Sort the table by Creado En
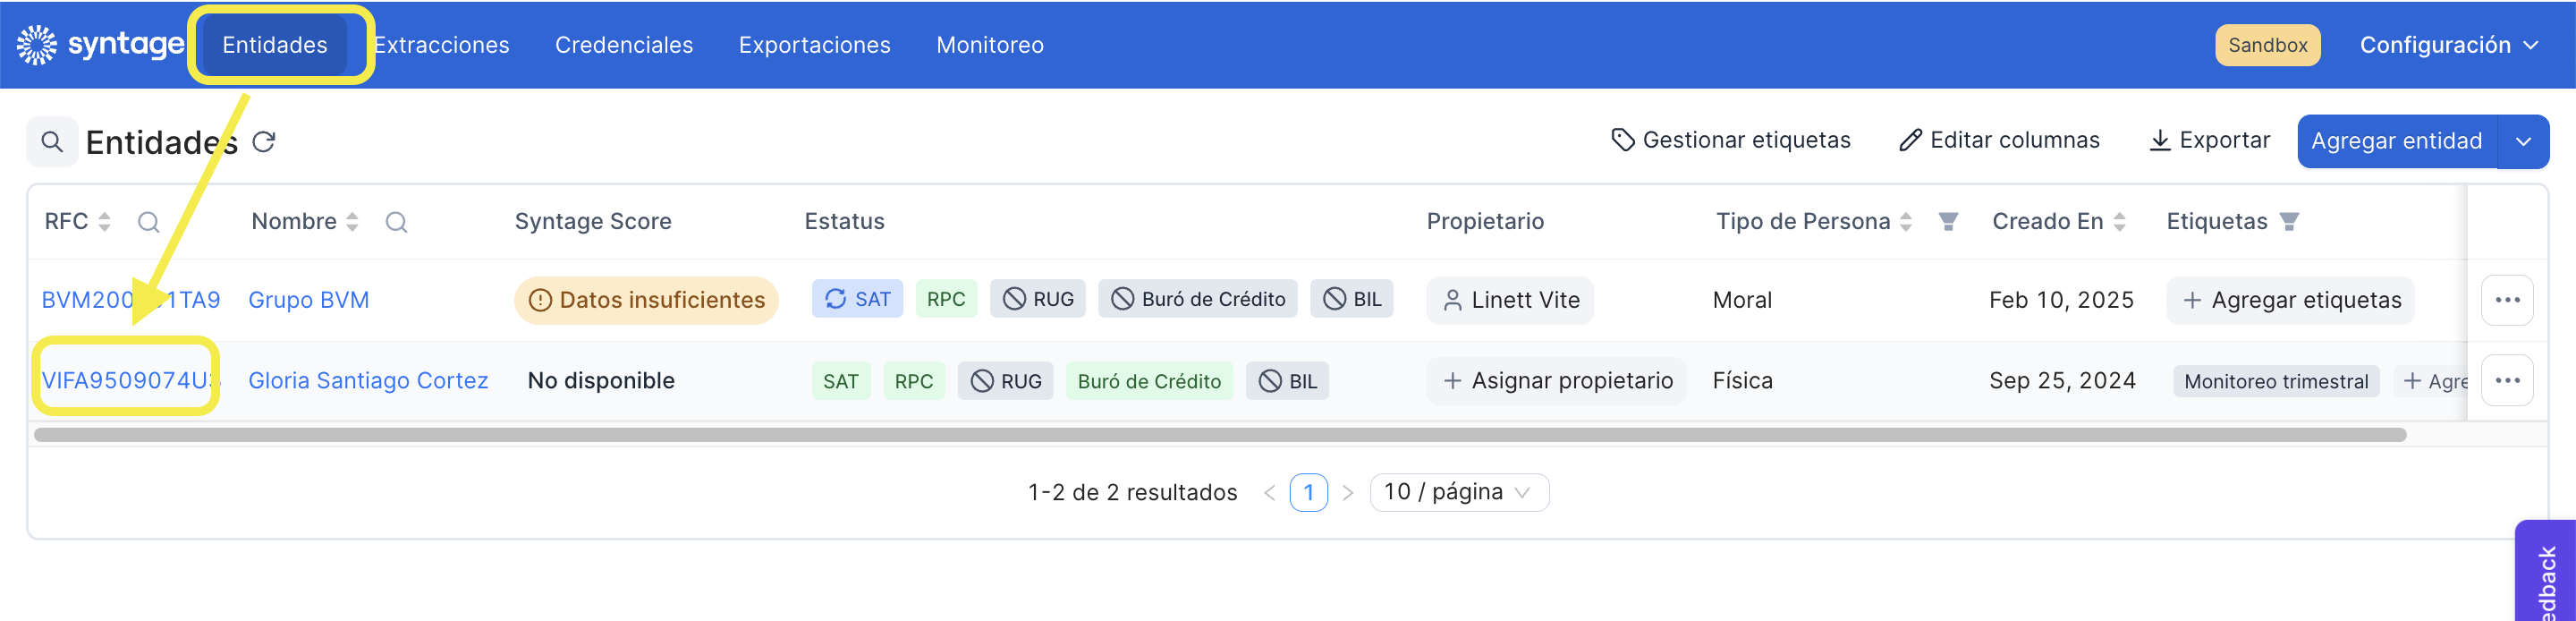Viewport: 2576px width, 621px height. 2119,222
